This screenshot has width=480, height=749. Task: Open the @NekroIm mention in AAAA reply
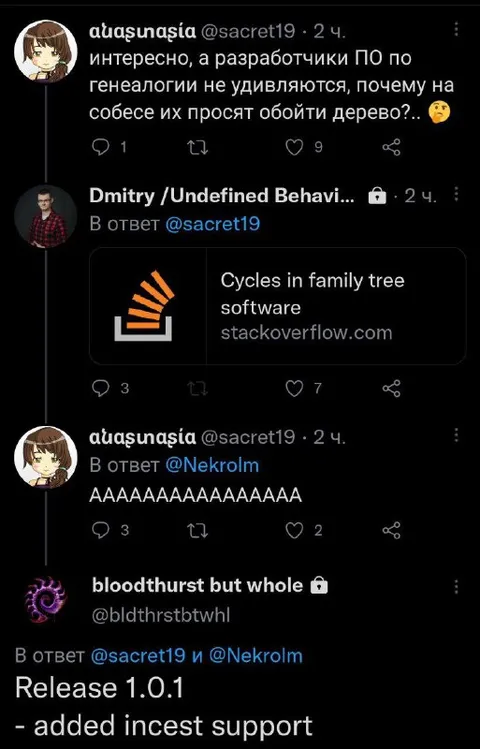[x=212, y=465]
